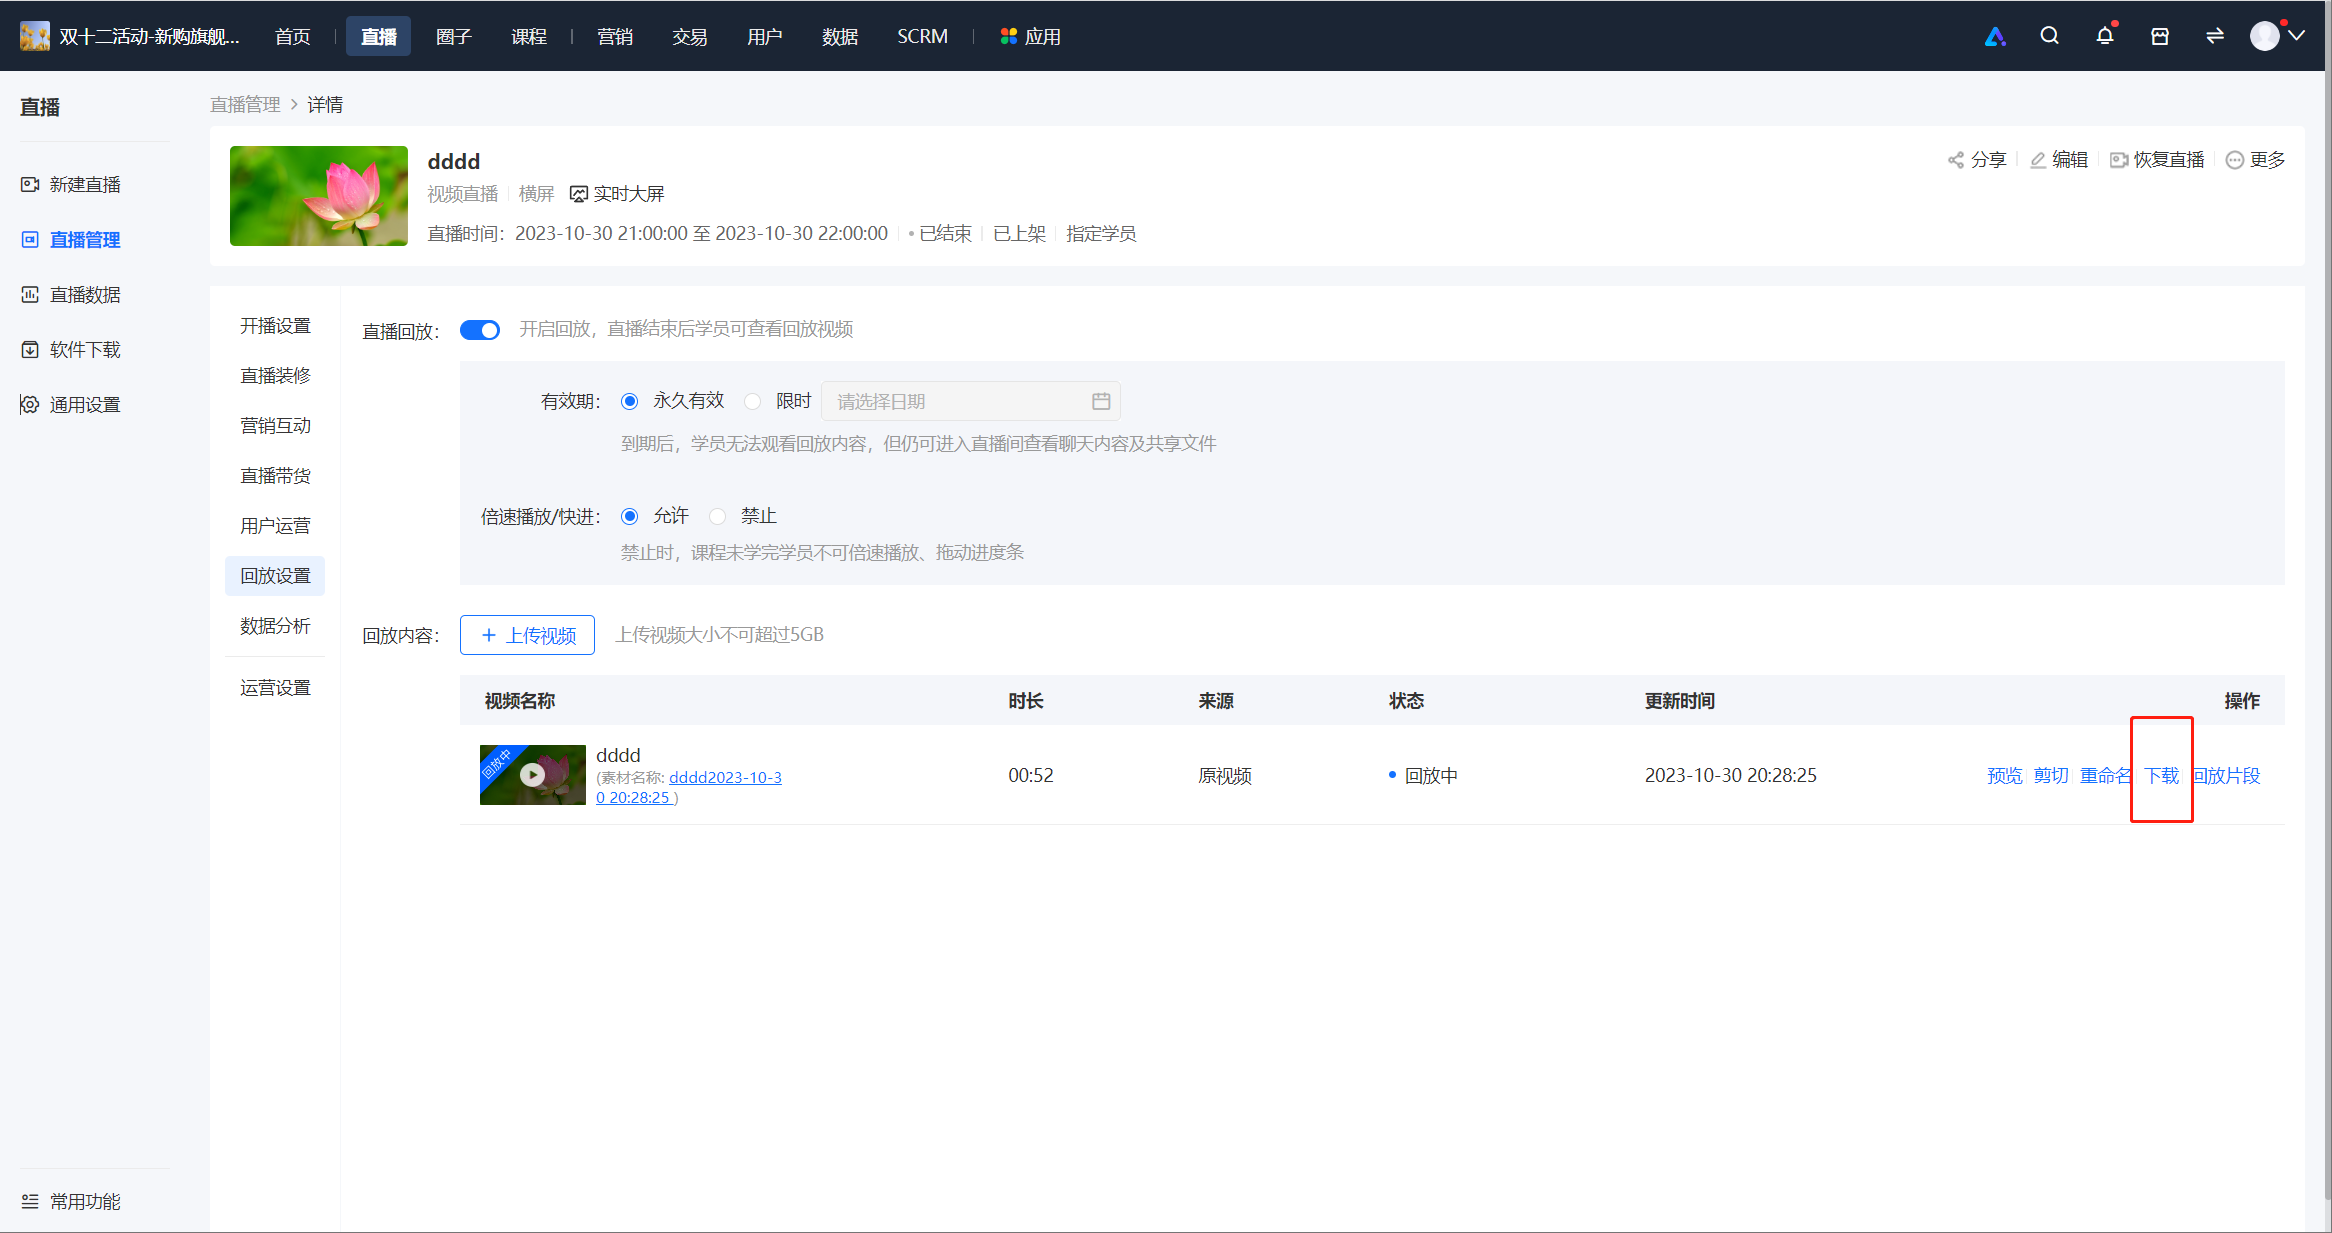Click the 00:52 duration cell
Viewport: 2332px width, 1233px height.
[x=1031, y=776]
